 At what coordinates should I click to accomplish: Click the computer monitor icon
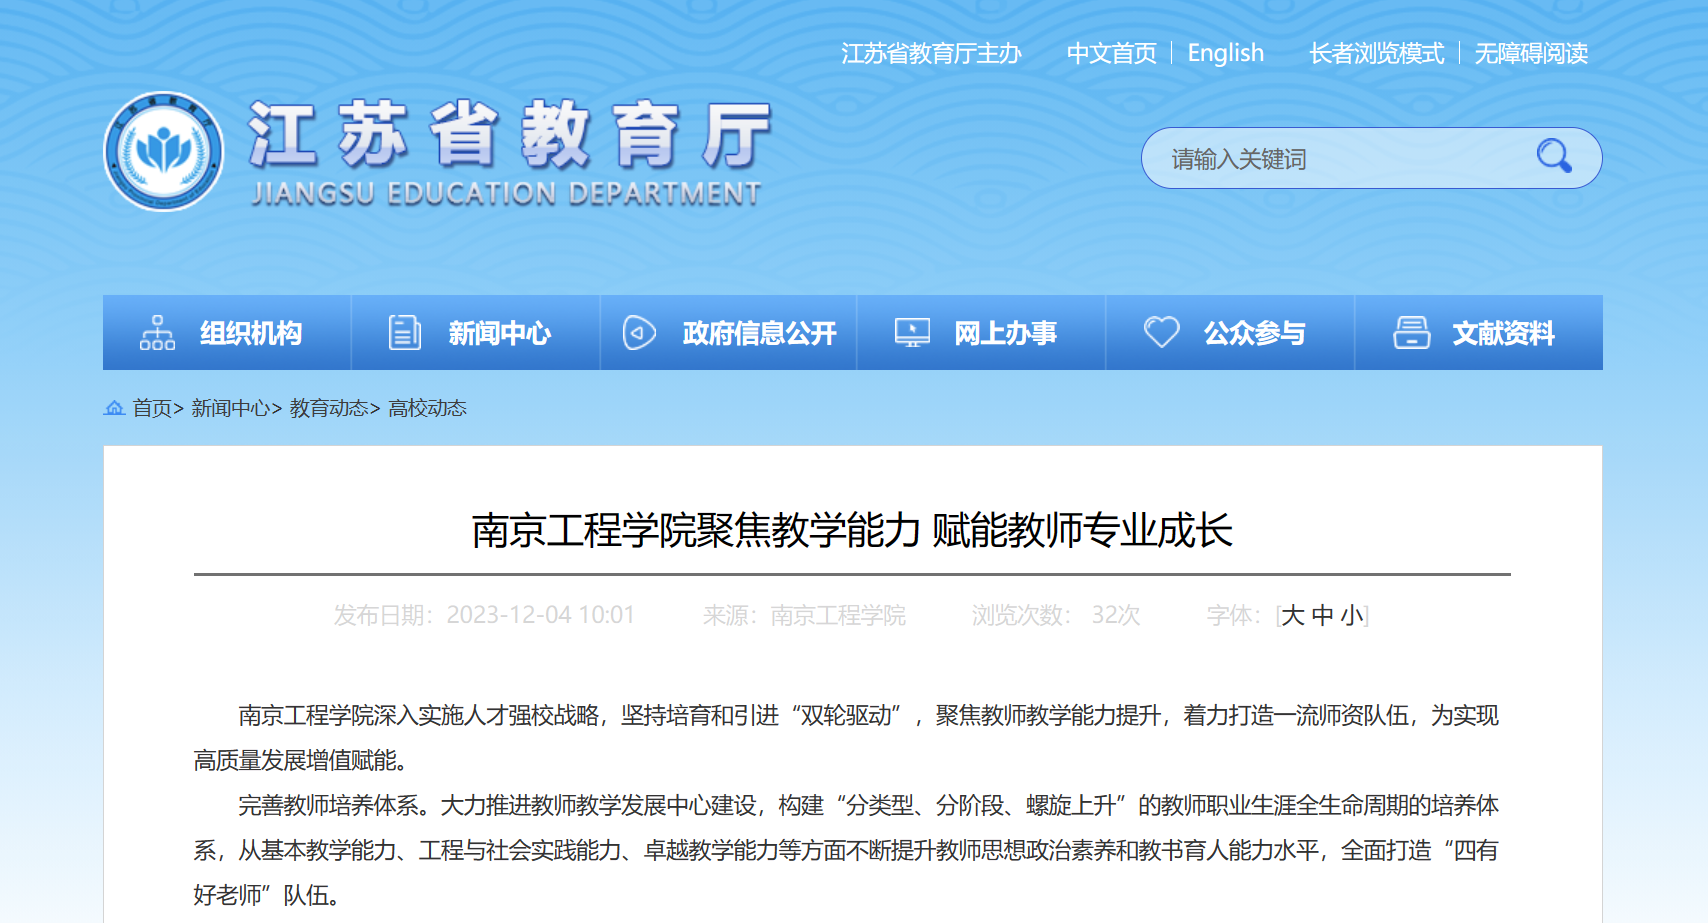[911, 333]
